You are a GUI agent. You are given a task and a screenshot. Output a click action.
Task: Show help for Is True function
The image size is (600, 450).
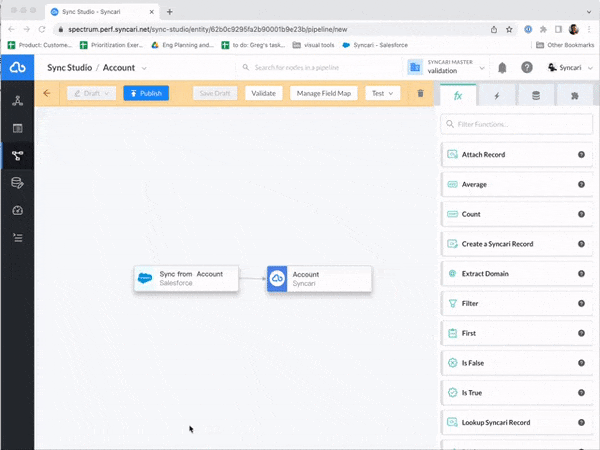581,393
